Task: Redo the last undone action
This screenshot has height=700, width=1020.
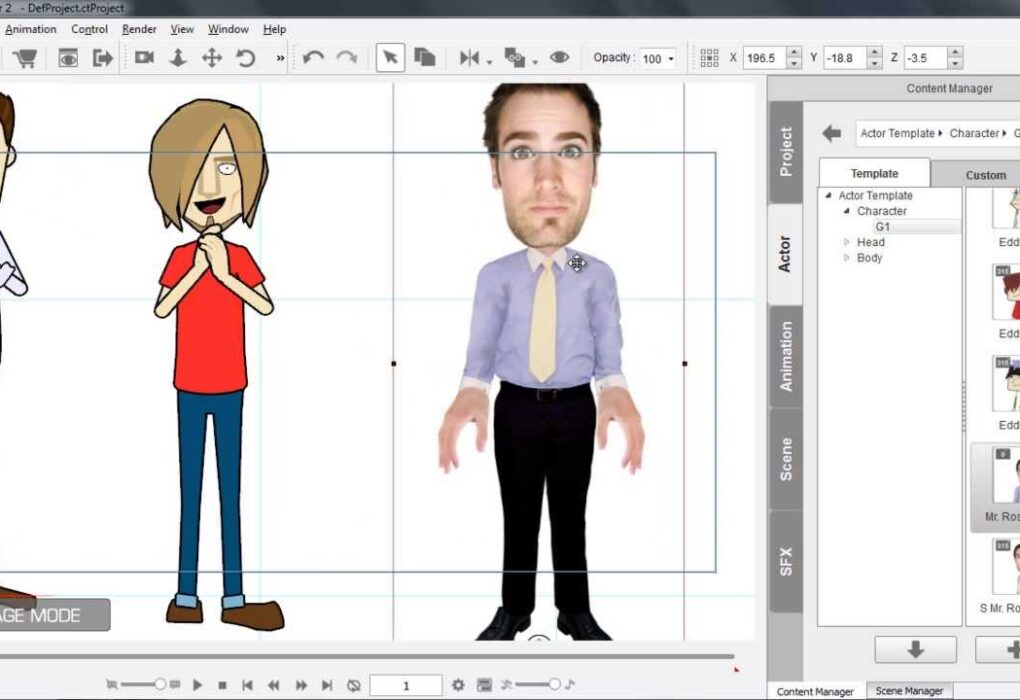Action: pos(347,58)
